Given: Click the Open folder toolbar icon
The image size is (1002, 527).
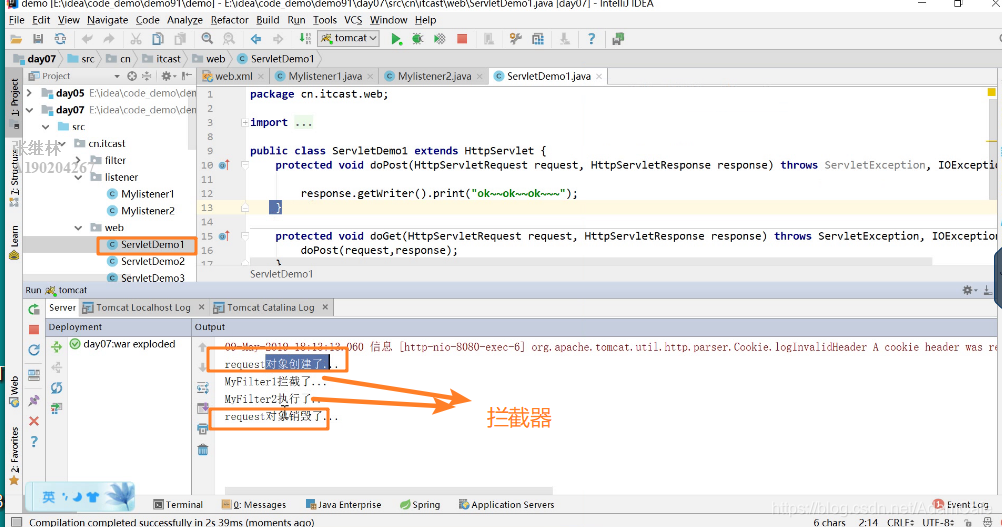Looking at the screenshot, I should tap(16, 39).
